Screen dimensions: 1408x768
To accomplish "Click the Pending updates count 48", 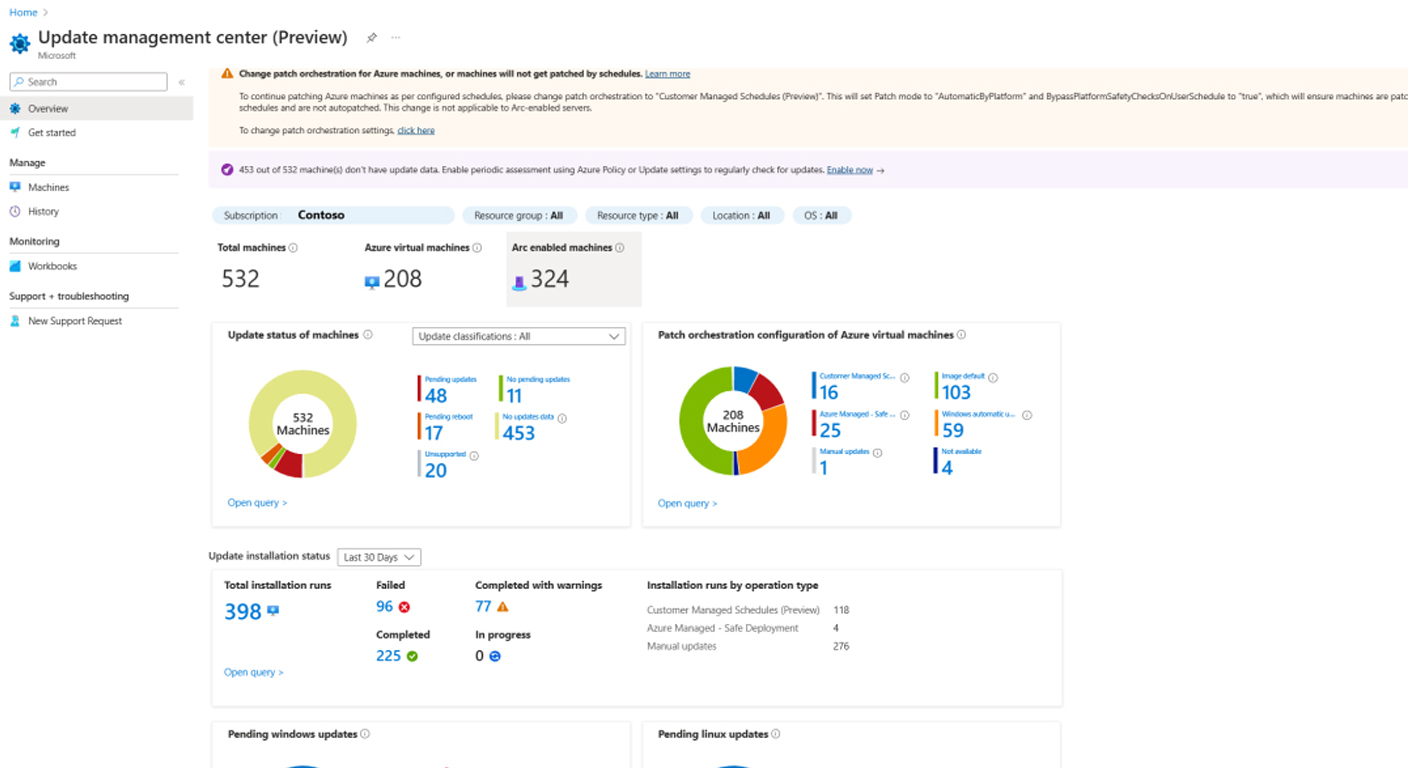I will tap(436, 396).
